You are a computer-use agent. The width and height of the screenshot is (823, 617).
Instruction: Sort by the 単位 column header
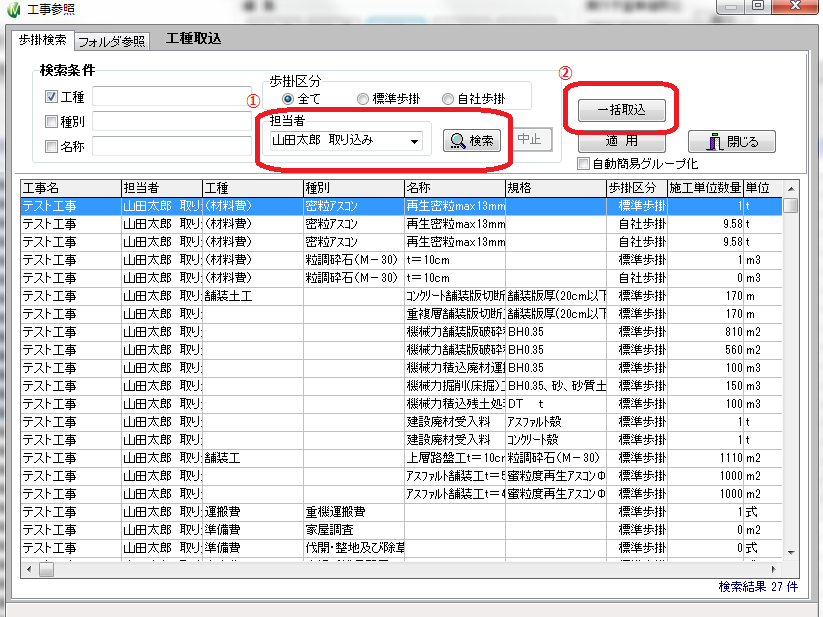pos(763,188)
